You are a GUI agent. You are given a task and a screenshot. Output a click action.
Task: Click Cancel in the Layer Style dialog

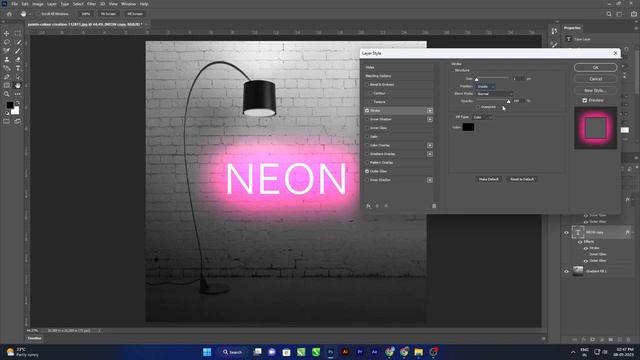pyautogui.click(x=596, y=79)
